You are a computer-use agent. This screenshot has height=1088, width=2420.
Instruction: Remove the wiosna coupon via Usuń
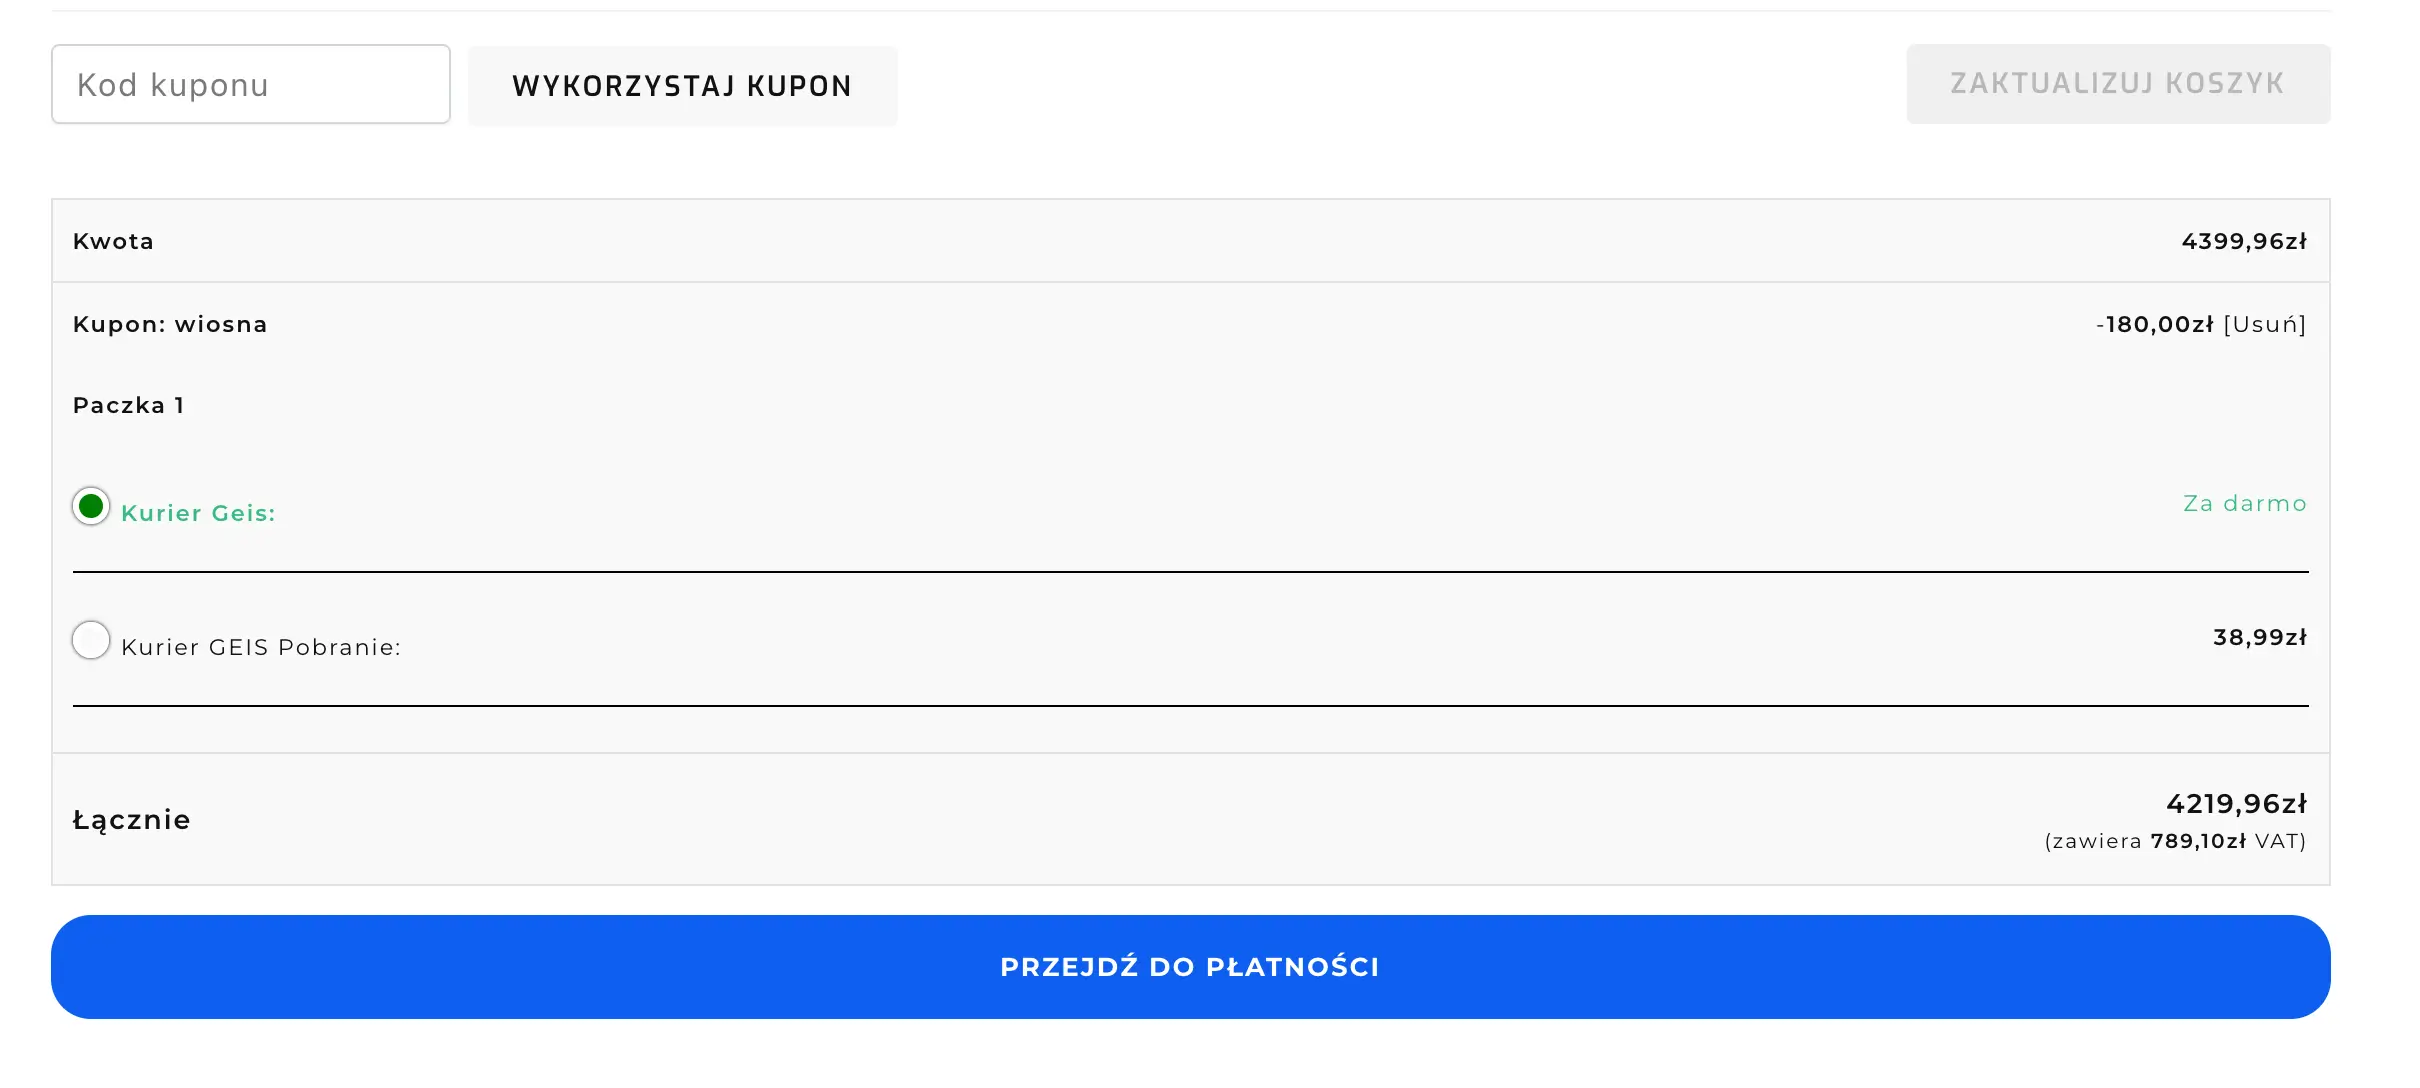point(2264,325)
